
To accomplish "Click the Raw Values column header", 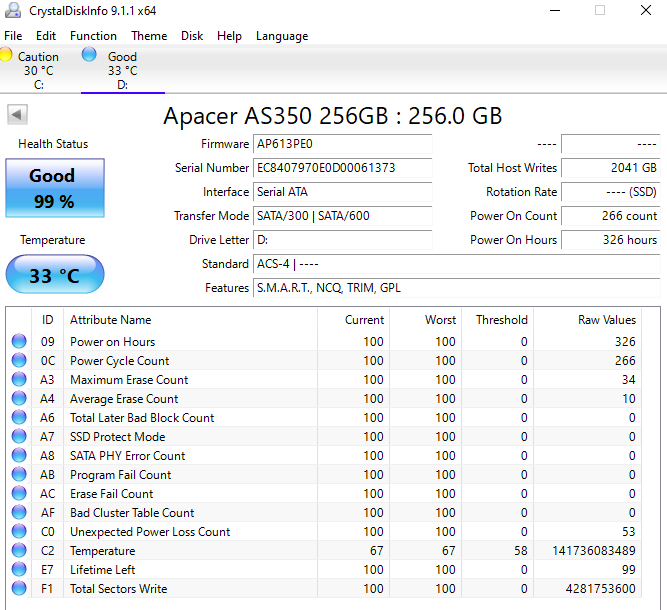I will click(587, 319).
